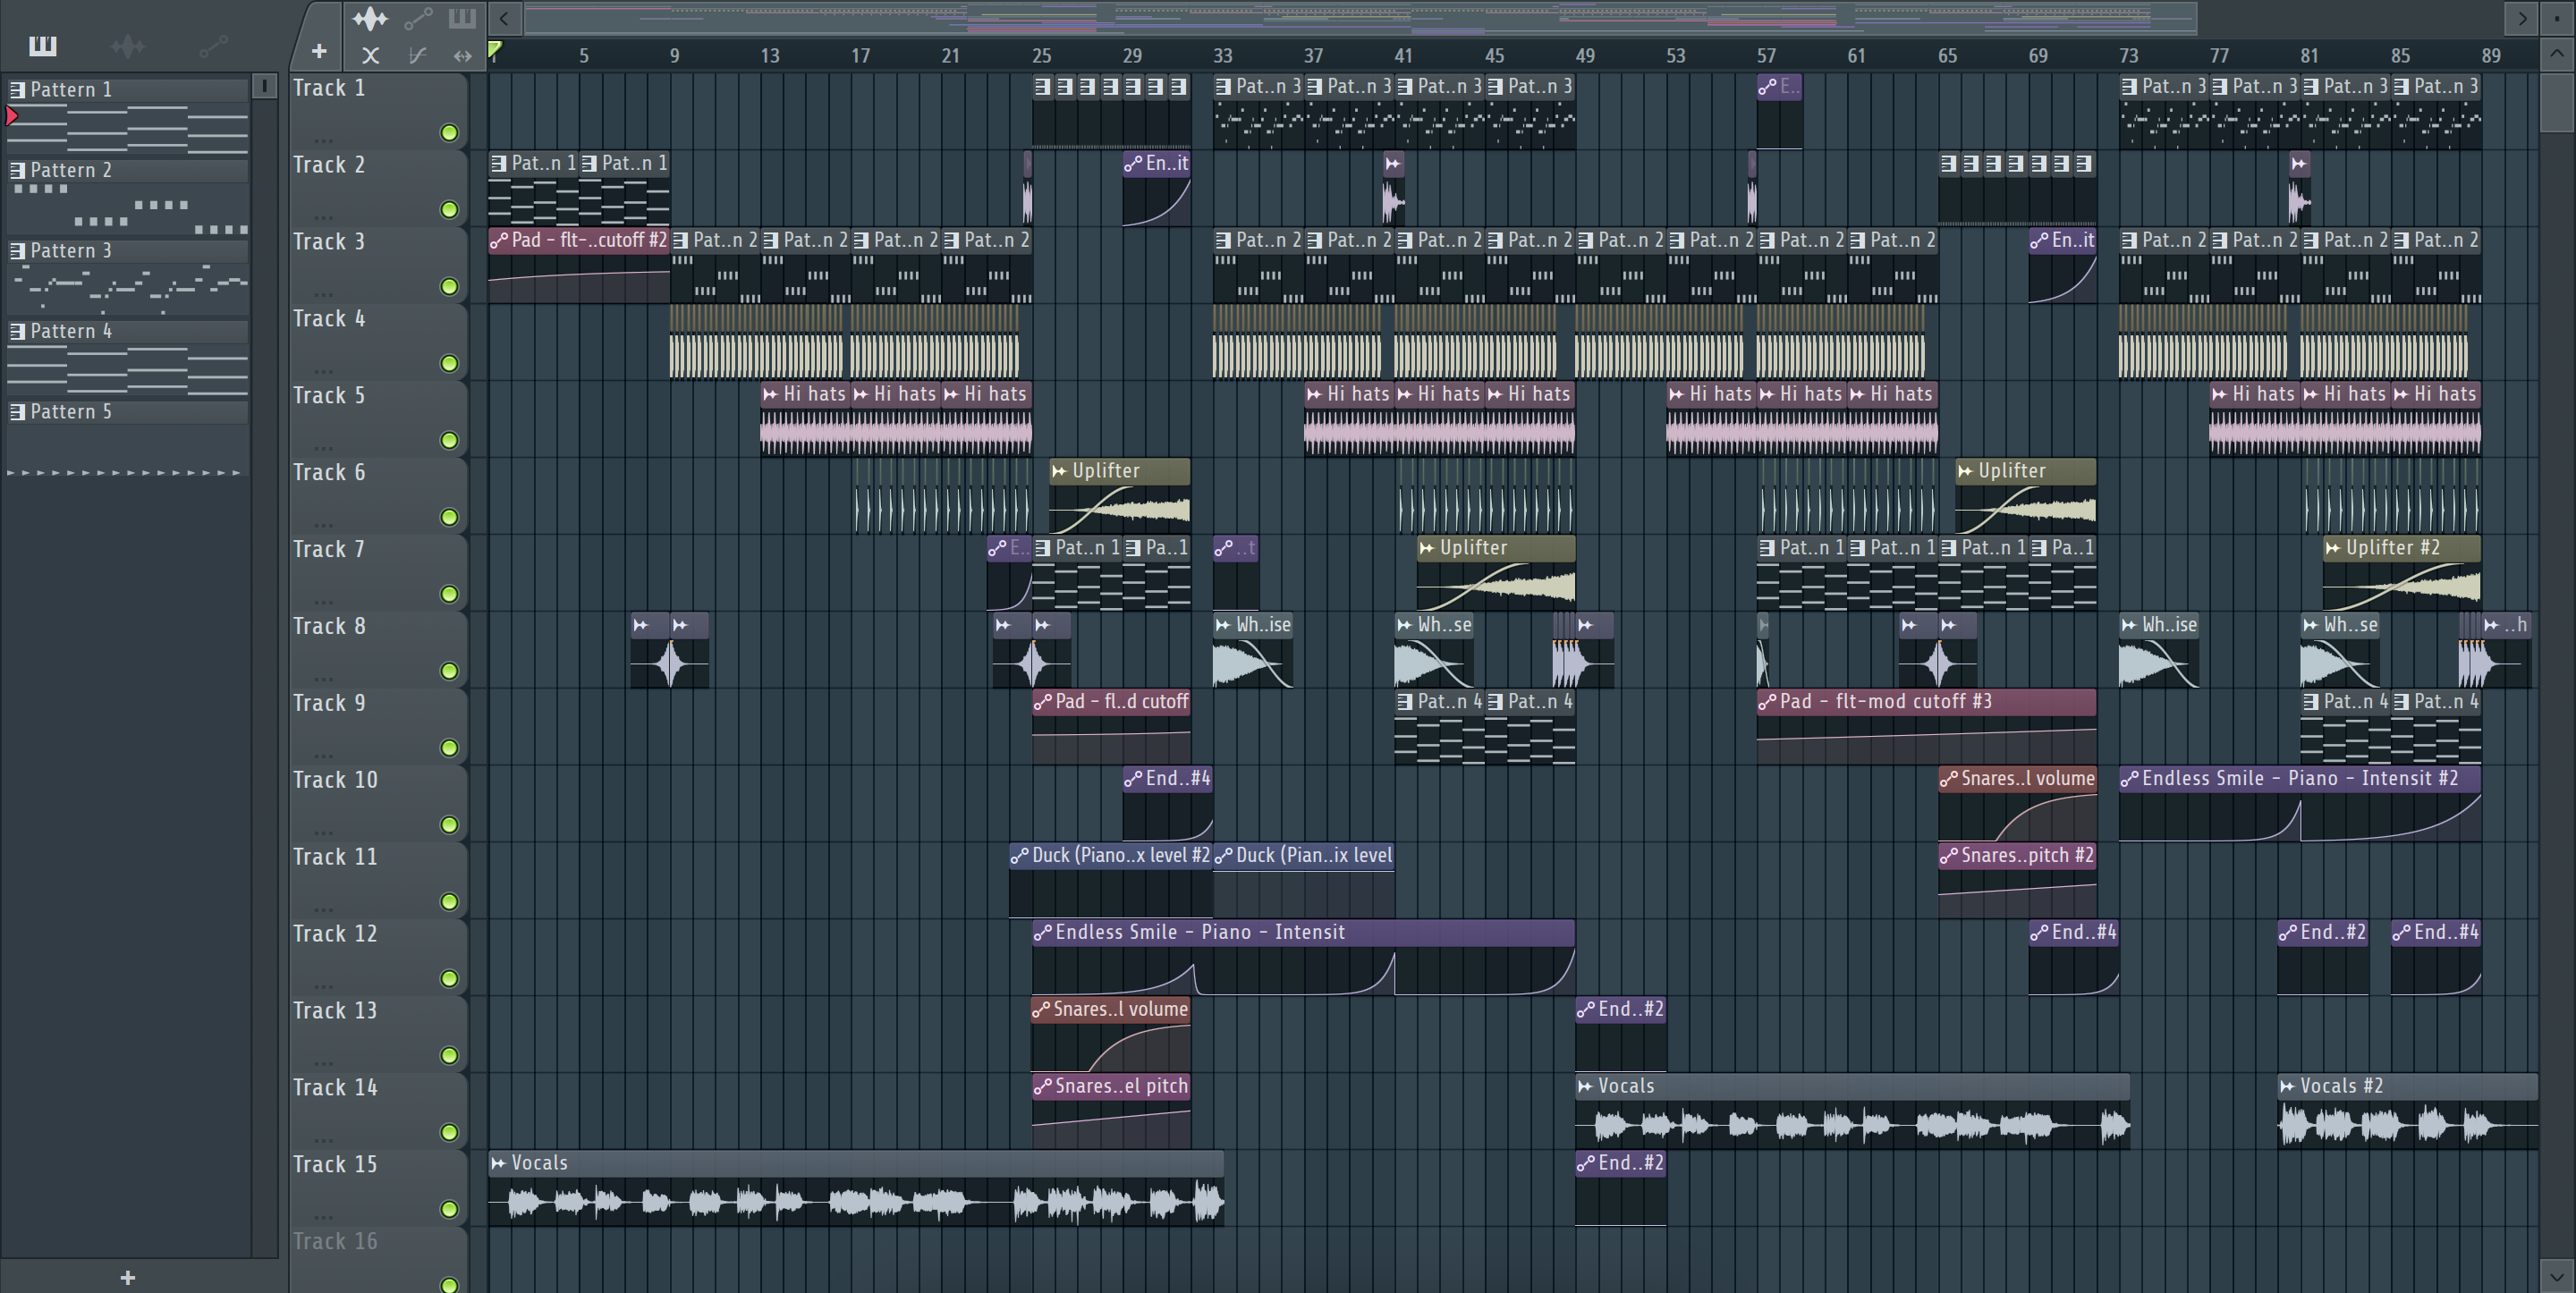Add new pattern with bottom plus icon

tap(127, 1277)
